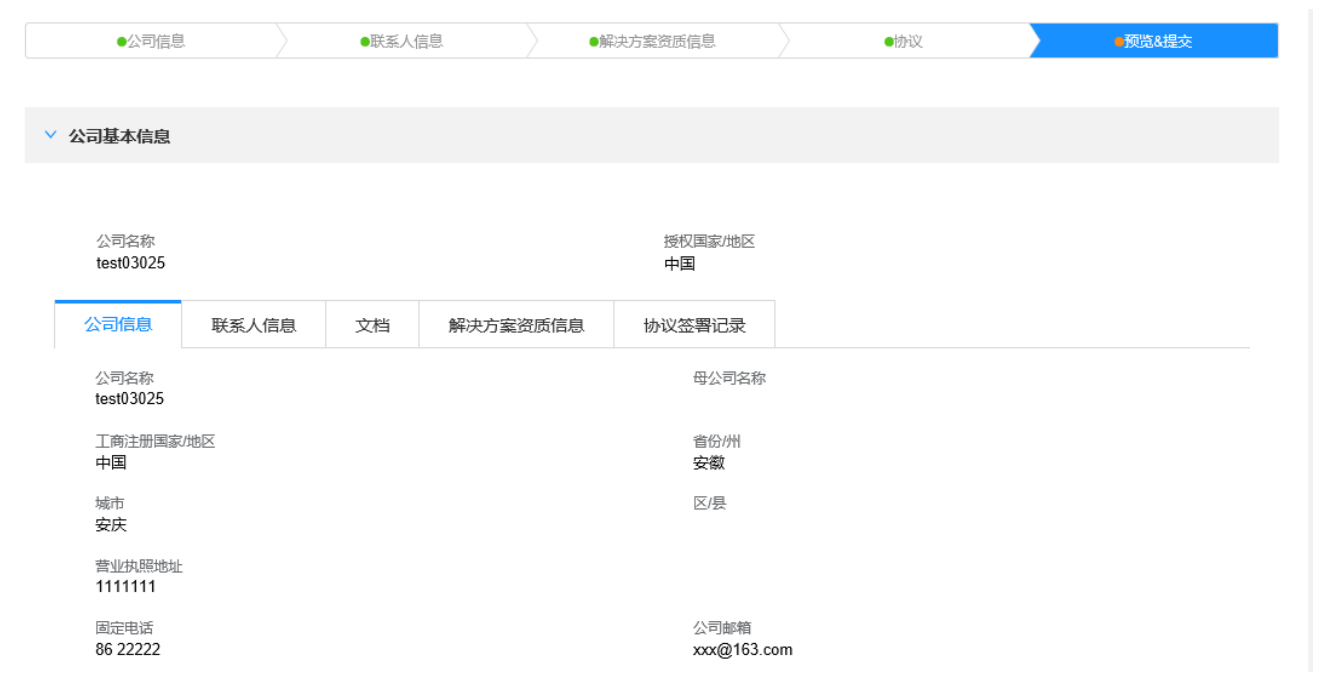1323x693 pixels.
Task: Select the 工商注册国家/地区 value 中国
Action: [111, 462]
